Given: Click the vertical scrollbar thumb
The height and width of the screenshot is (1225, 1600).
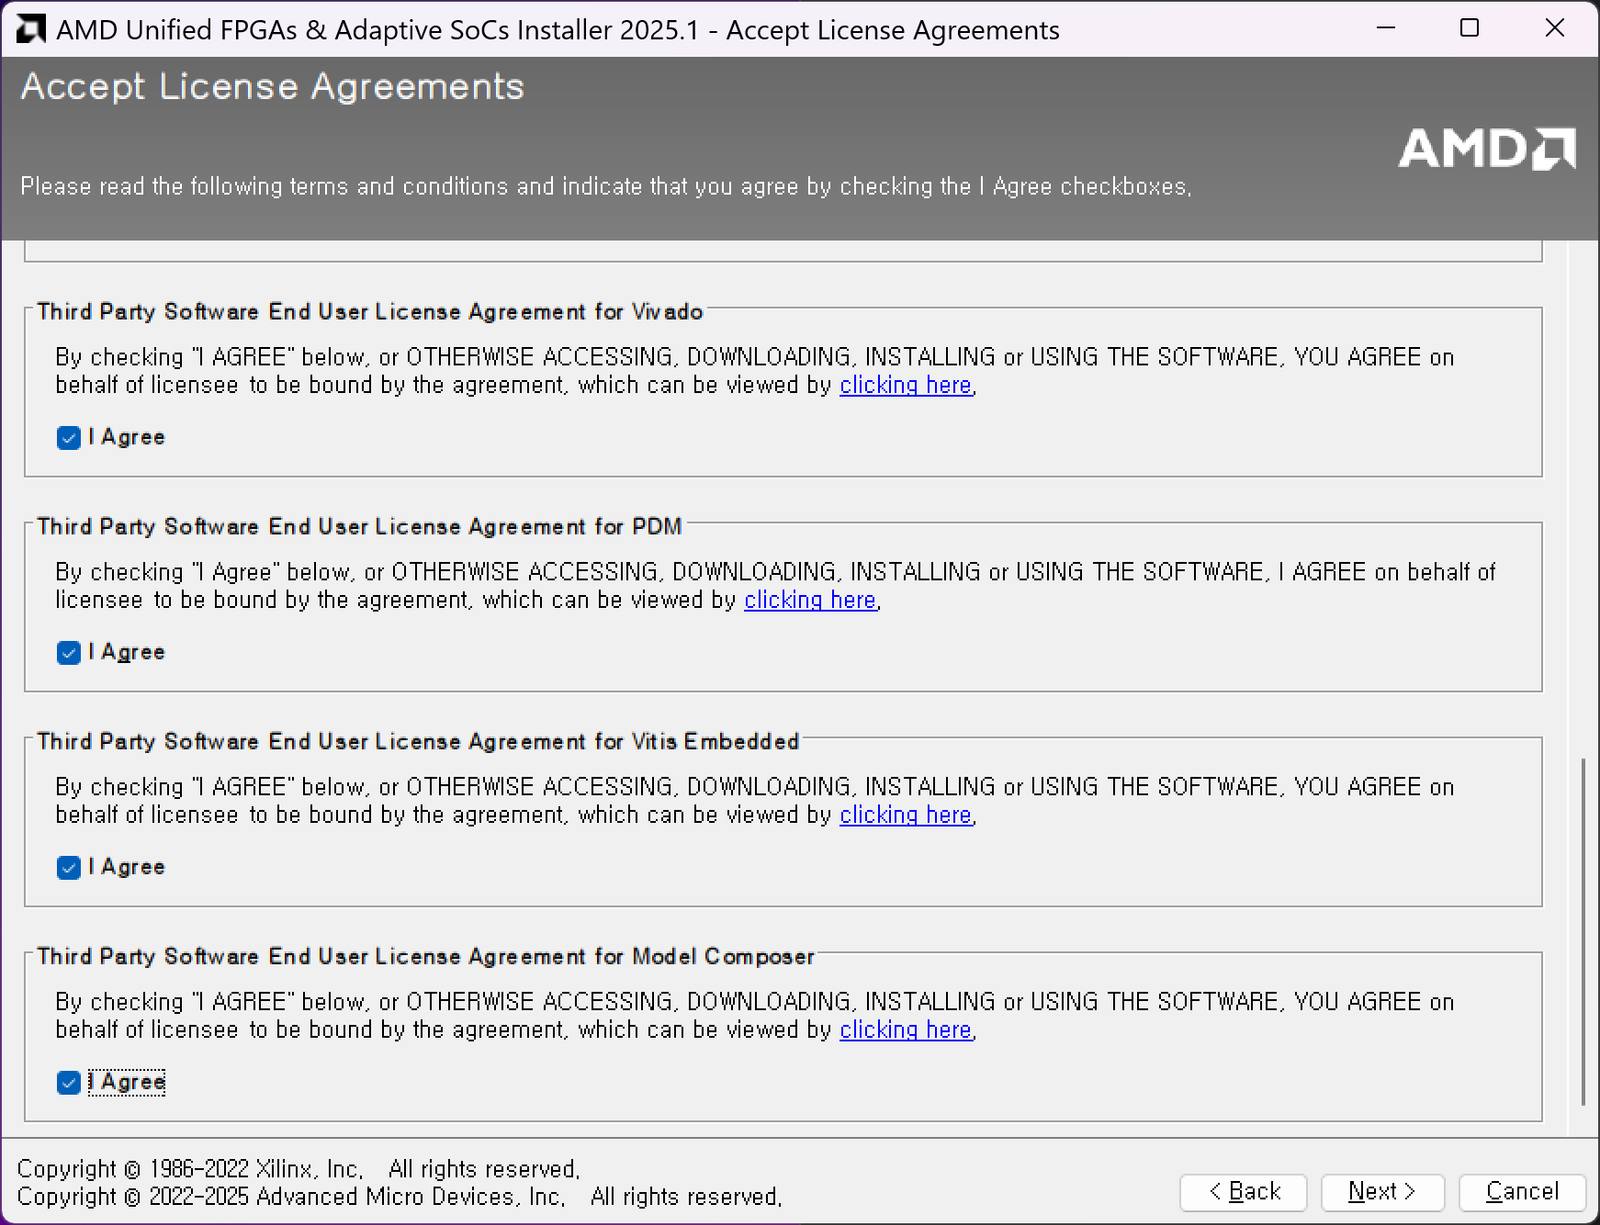Looking at the screenshot, I should click(1583, 930).
